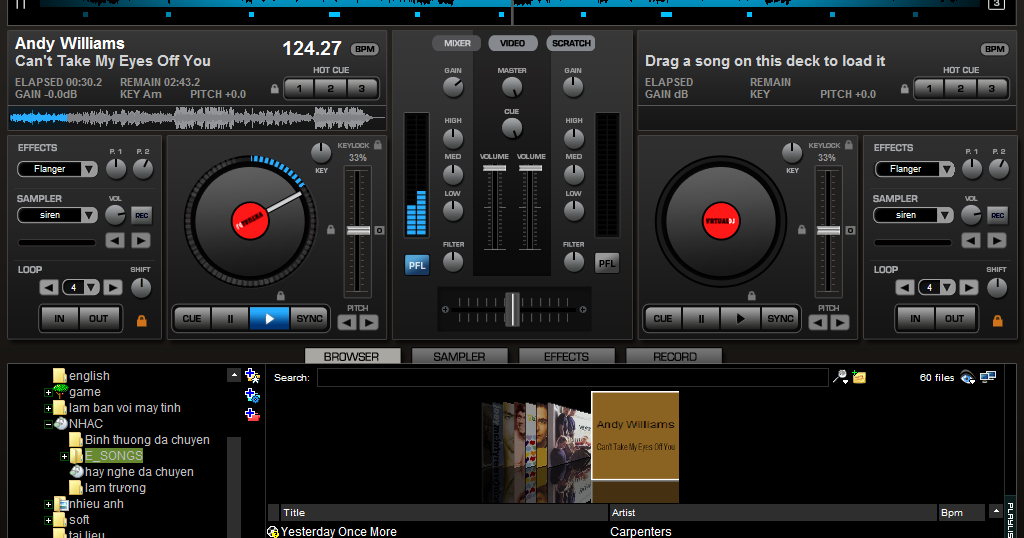Double loop length on left deck
The width and height of the screenshot is (1024, 538).
click(112, 287)
